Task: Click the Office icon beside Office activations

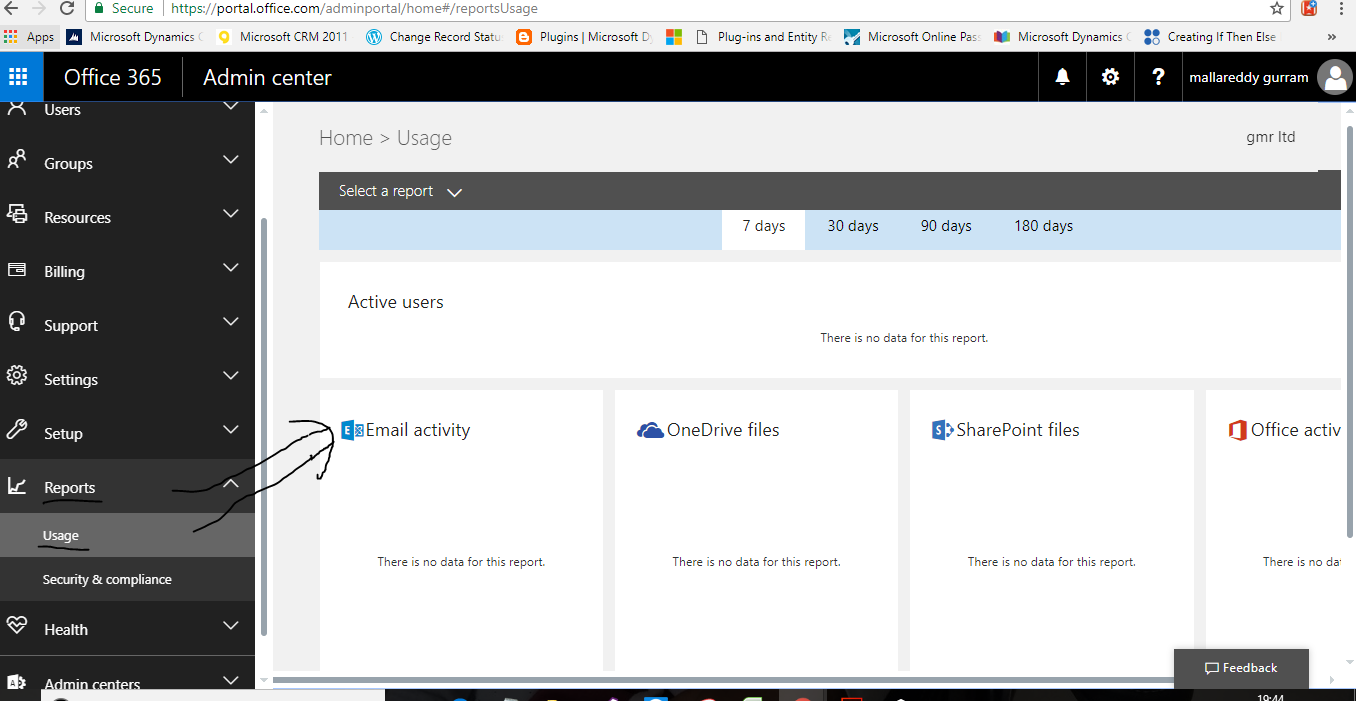Action: point(1238,430)
